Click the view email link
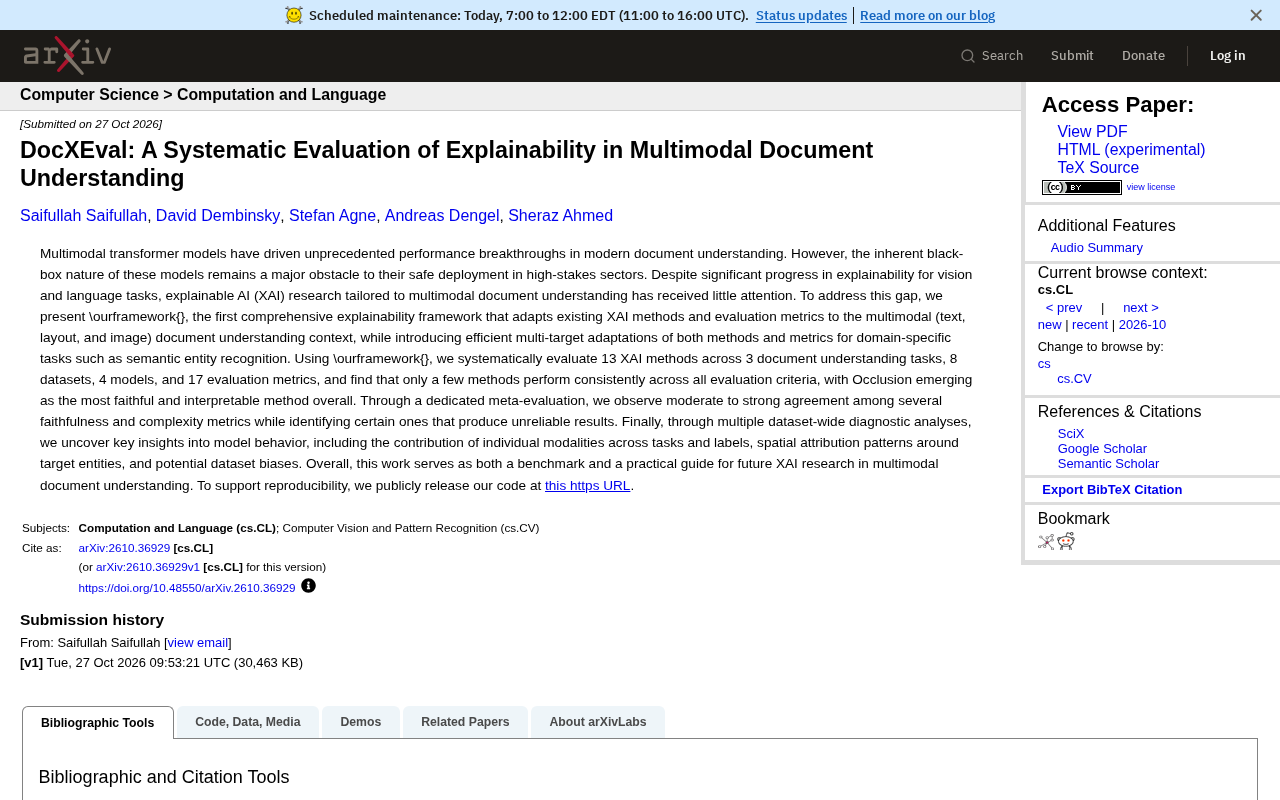 198,643
